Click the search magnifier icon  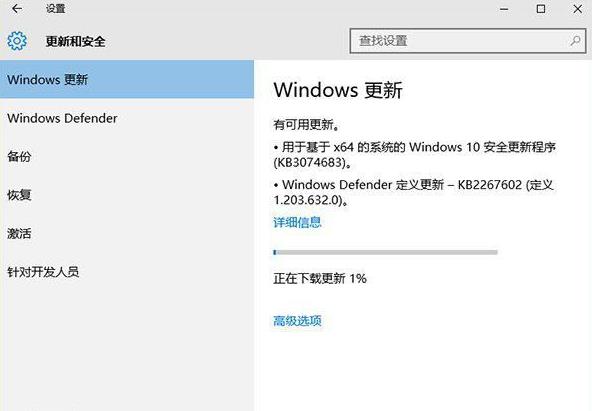pyautogui.click(x=575, y=40)
